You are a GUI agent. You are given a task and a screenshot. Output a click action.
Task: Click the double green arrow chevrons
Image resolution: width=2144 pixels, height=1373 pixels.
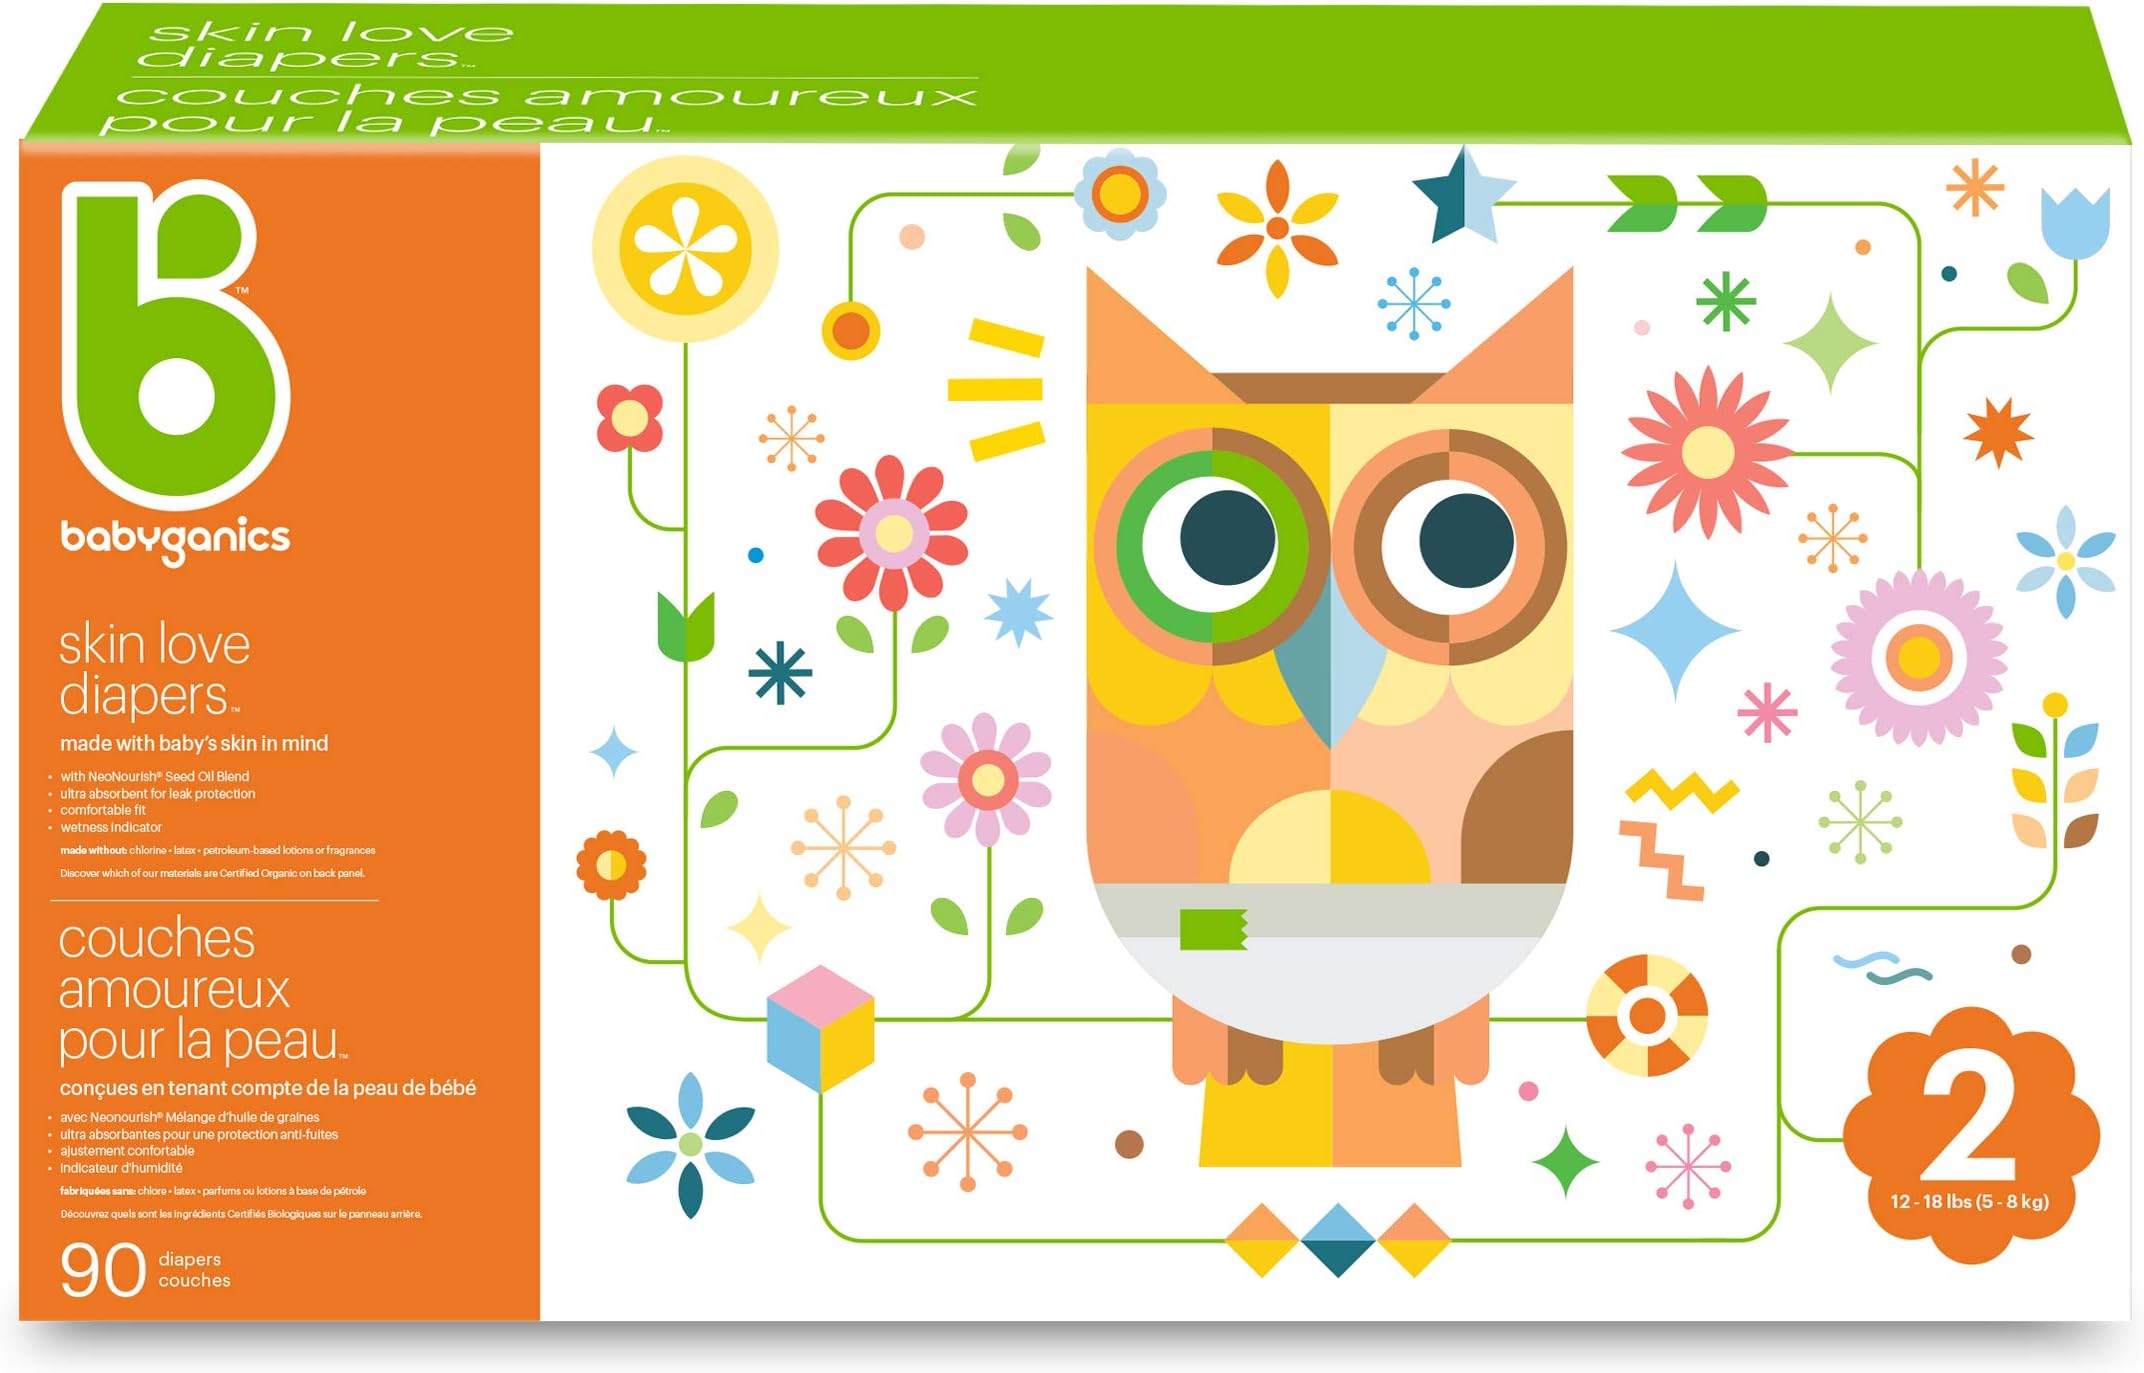pyautogui.click(x=1686, y=203)
